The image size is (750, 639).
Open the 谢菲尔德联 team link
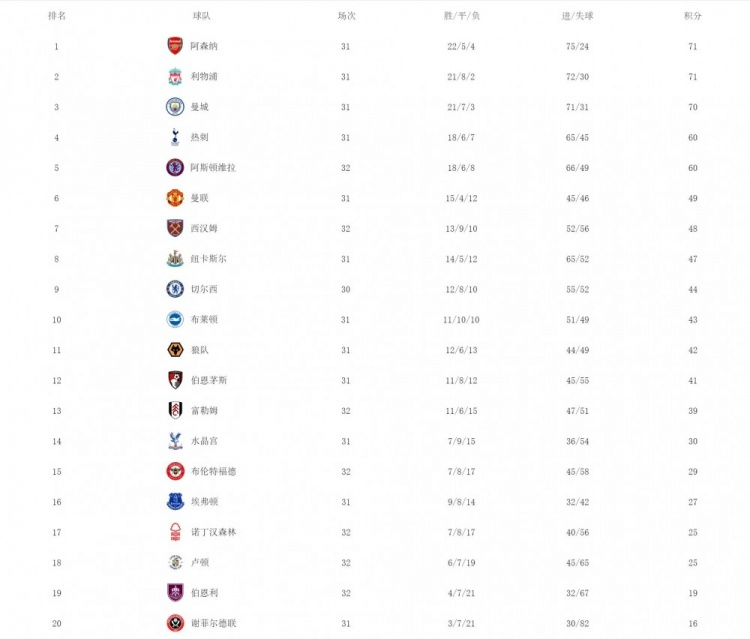click(x=212, y=624)
